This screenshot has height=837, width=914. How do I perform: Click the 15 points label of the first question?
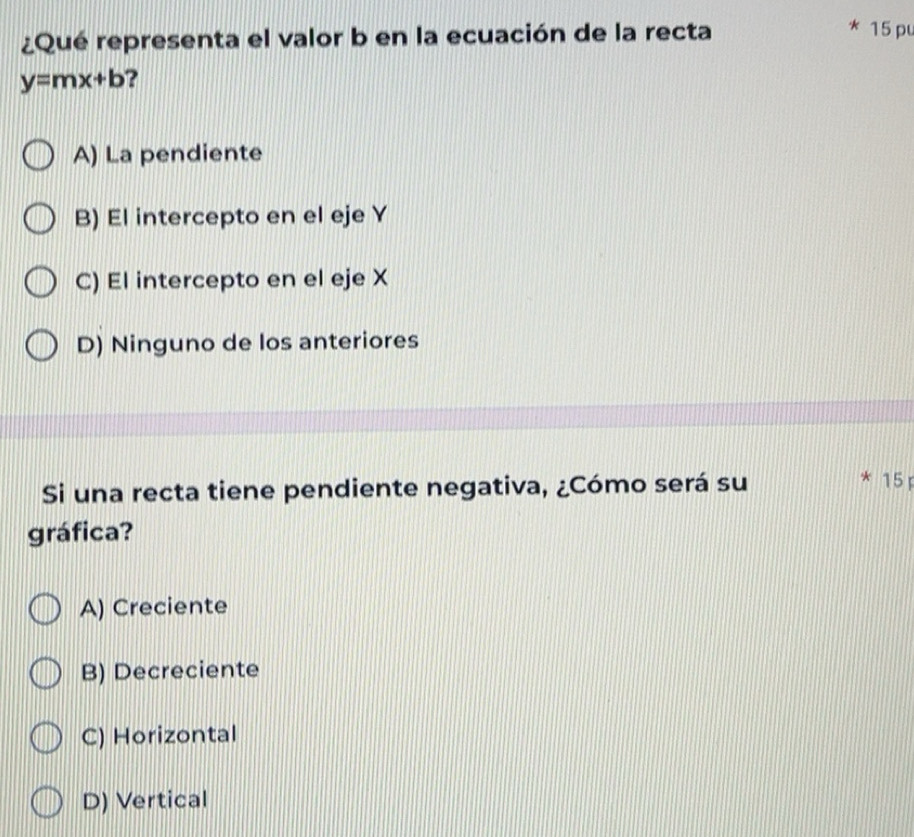(892, 29)
